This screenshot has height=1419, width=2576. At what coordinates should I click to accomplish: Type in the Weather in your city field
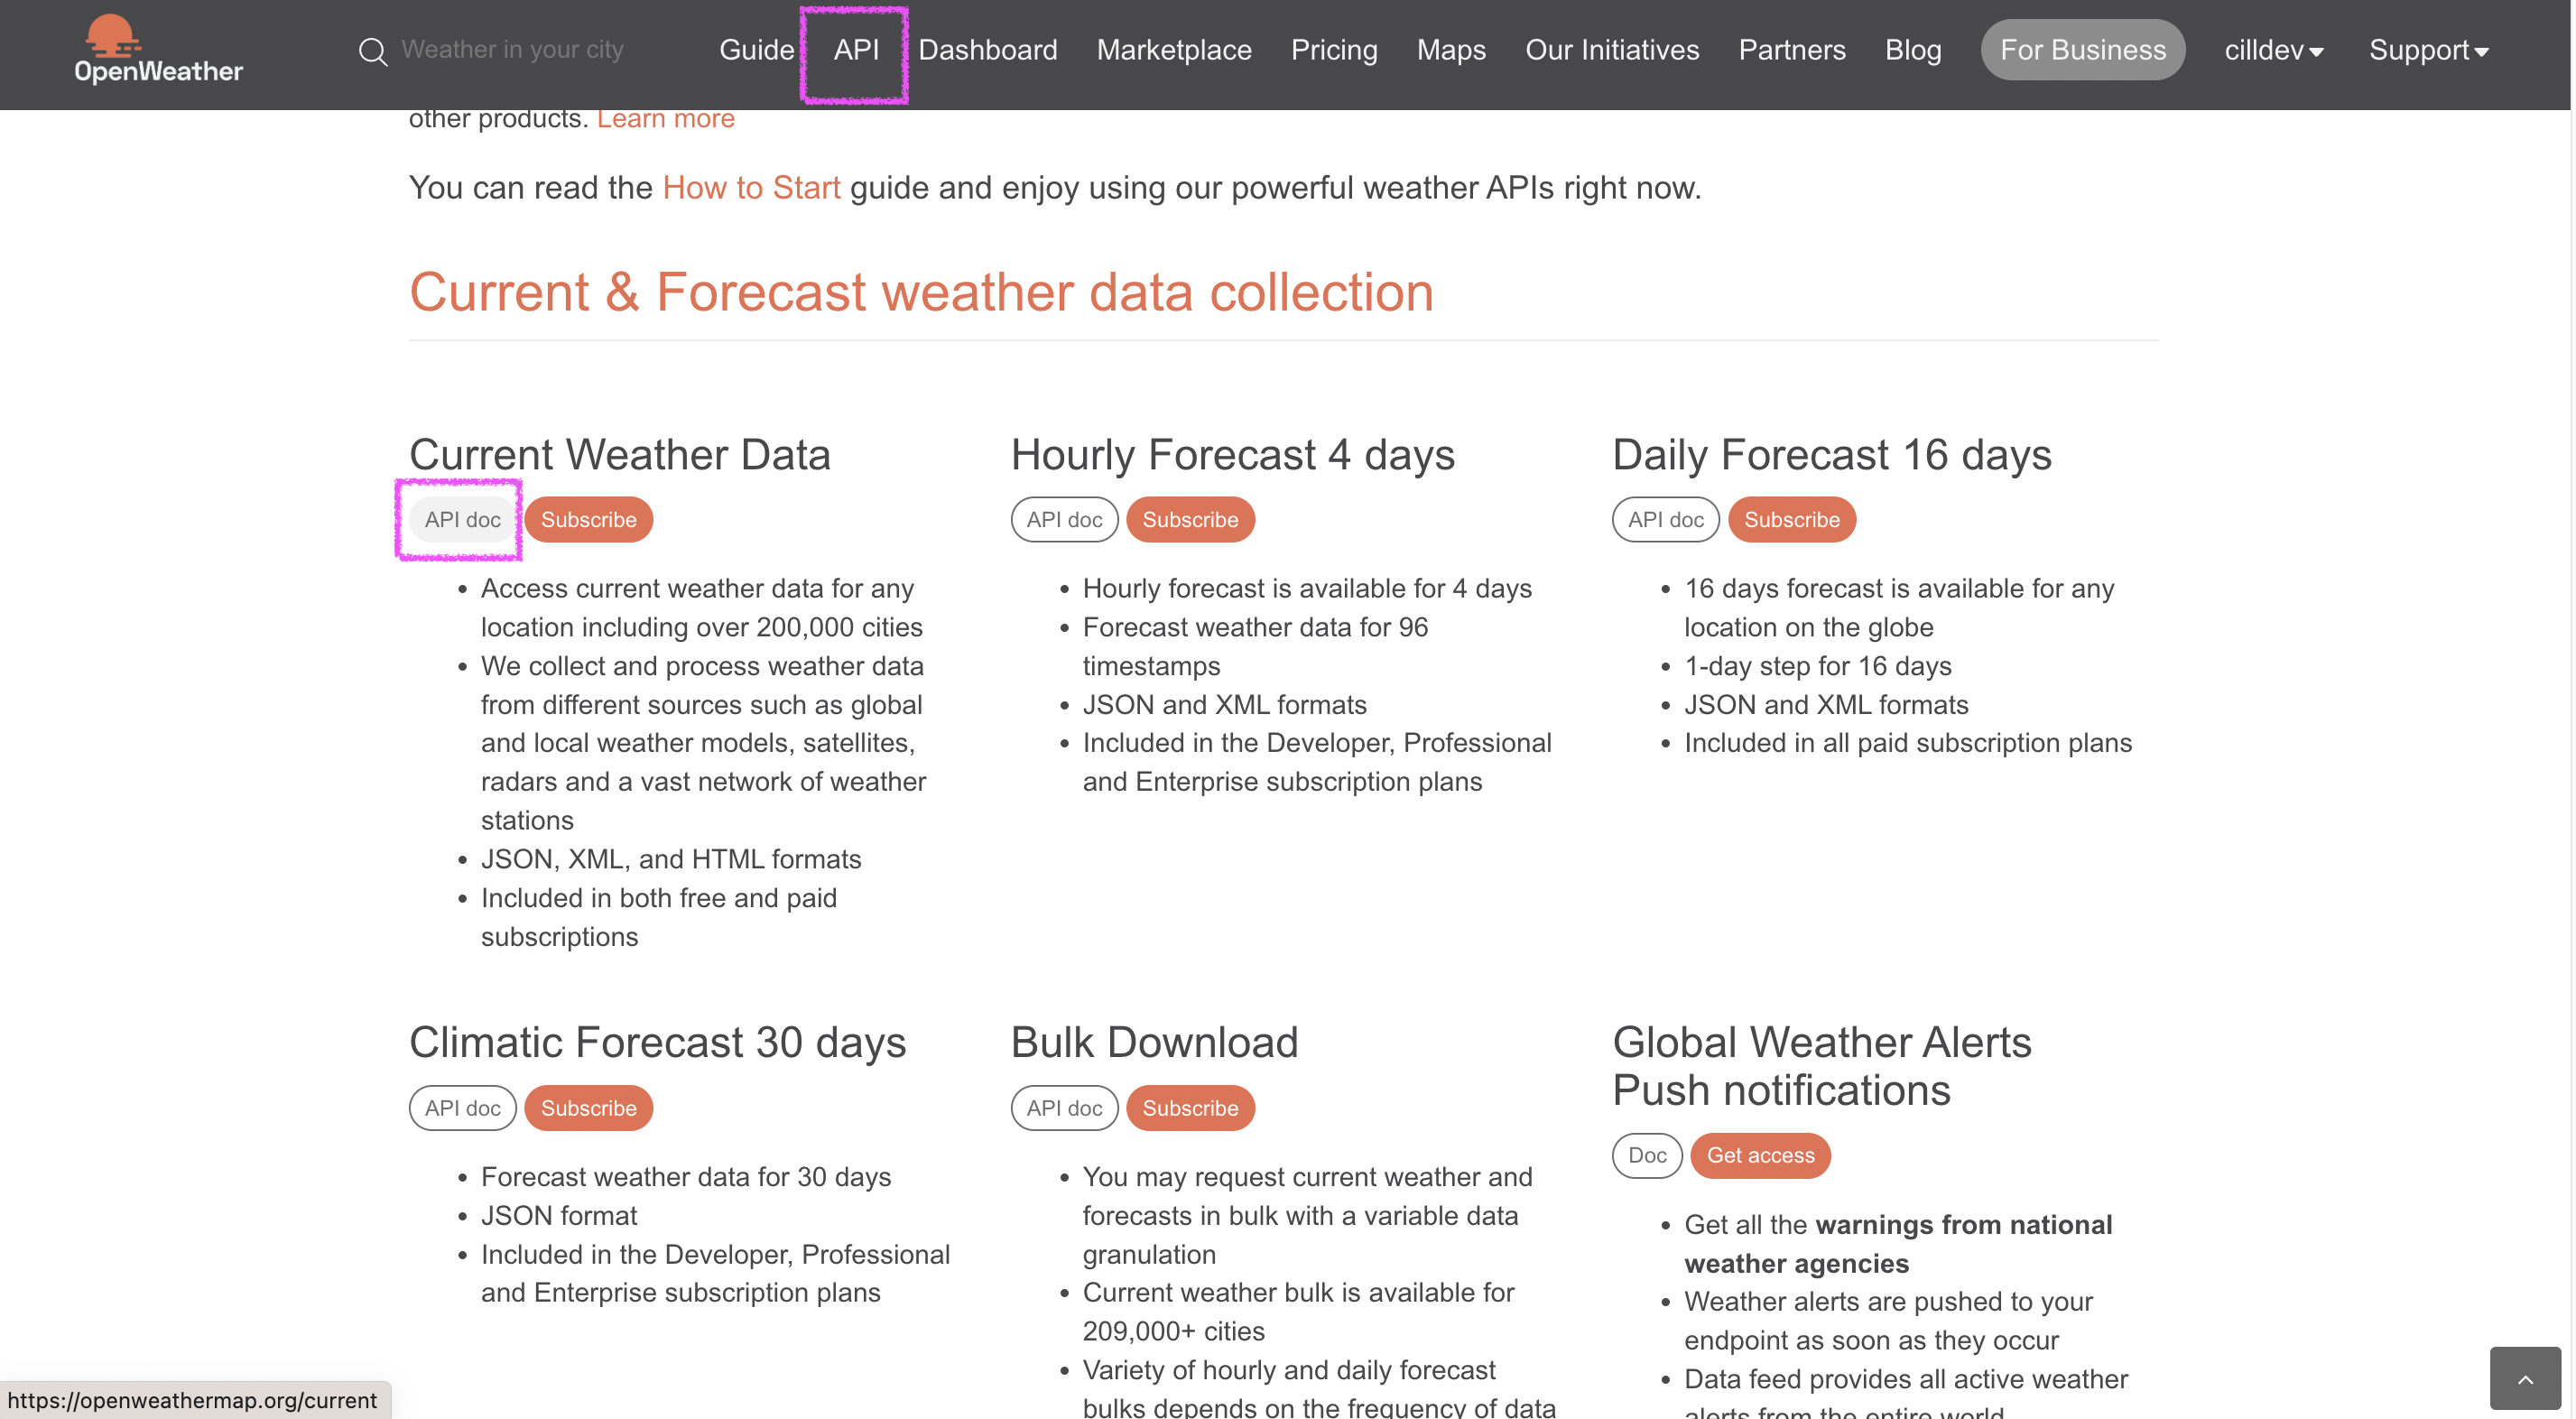512,50
